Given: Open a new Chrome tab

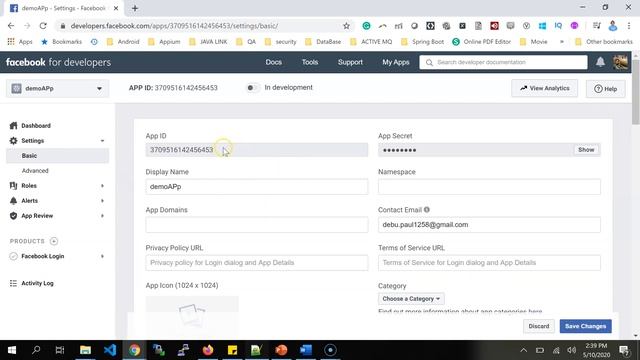Looking at the screenshot, I should coord(135,8).
